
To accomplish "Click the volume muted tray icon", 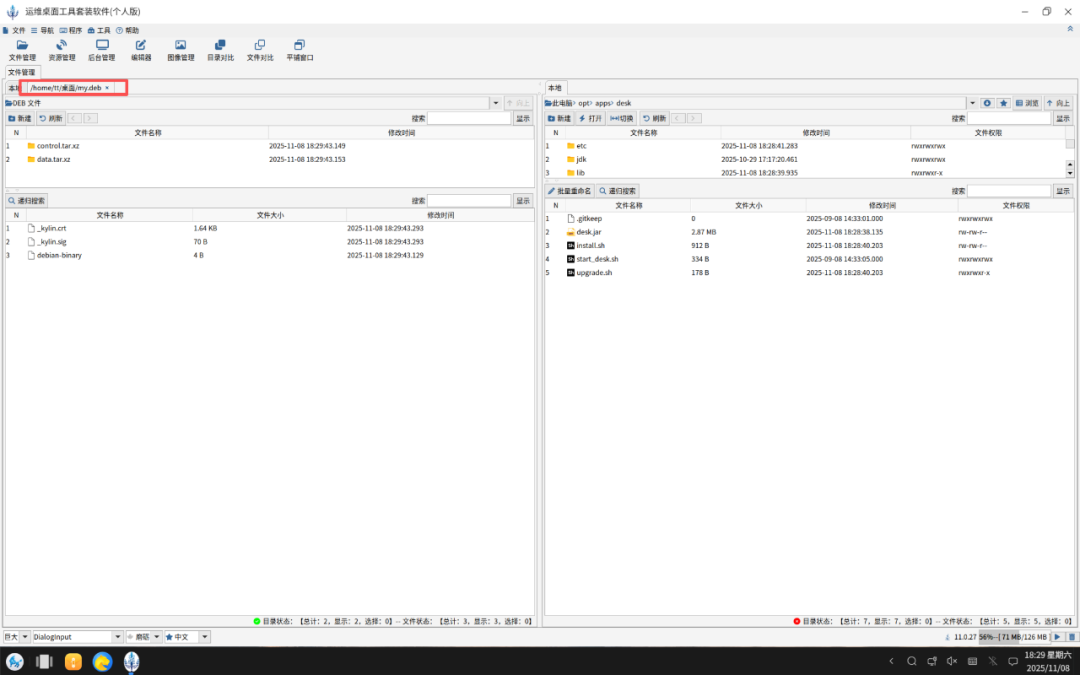I will tap(952, 661).
